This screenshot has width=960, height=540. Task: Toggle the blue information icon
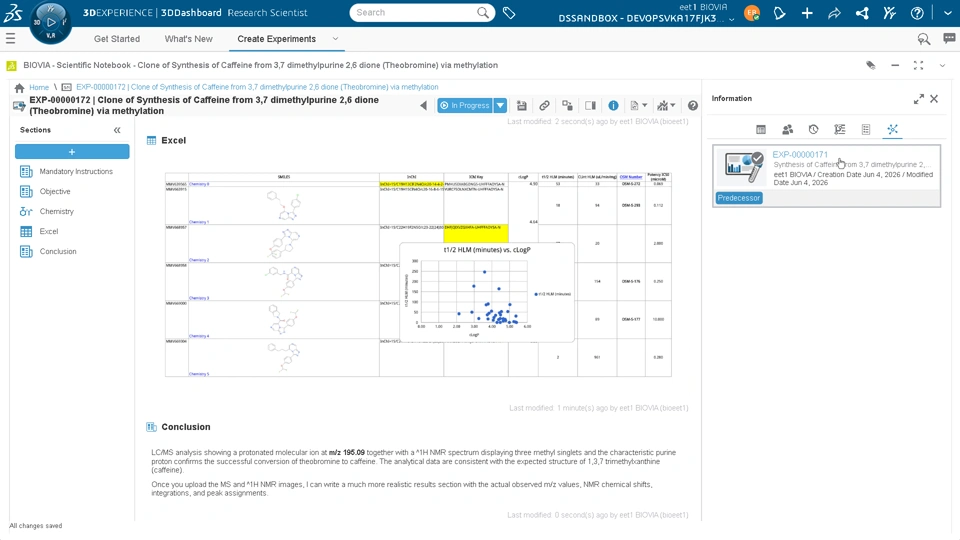tap(613, 105)
